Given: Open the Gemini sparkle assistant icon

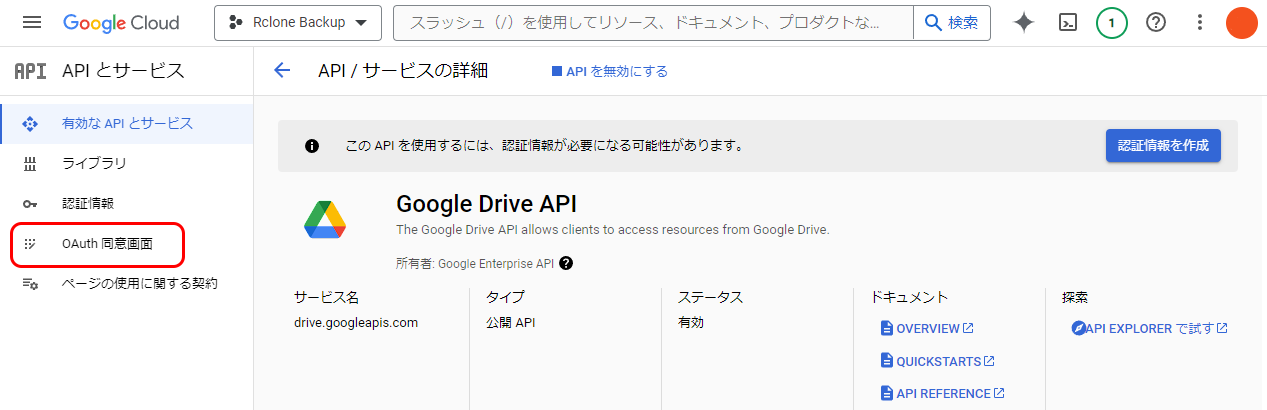Looking at the screenshot, I should (1024, 22).
